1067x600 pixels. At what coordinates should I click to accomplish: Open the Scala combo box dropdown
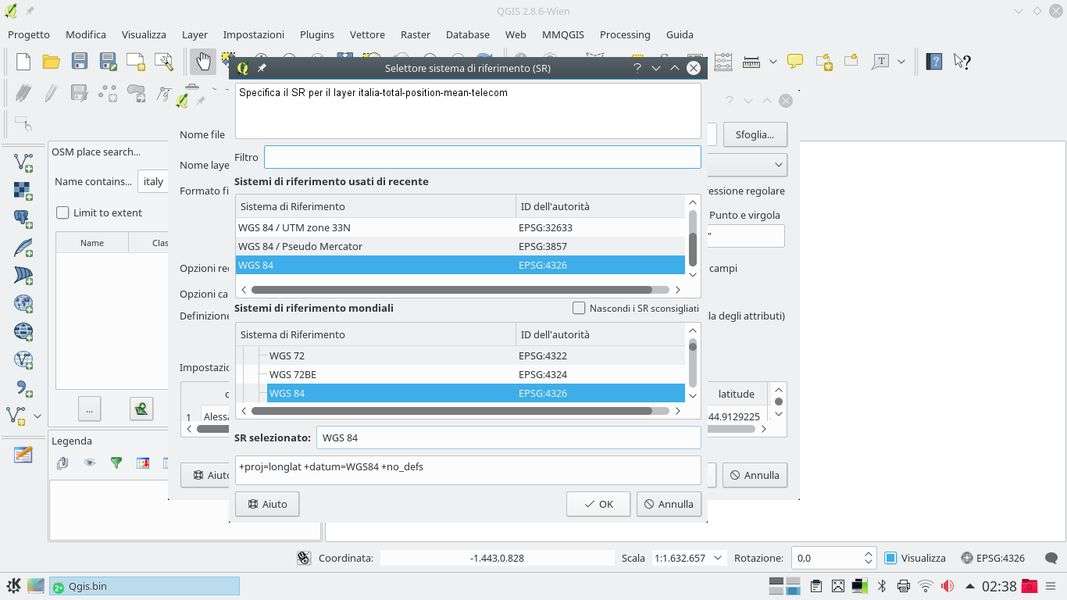tap(717, 558)
